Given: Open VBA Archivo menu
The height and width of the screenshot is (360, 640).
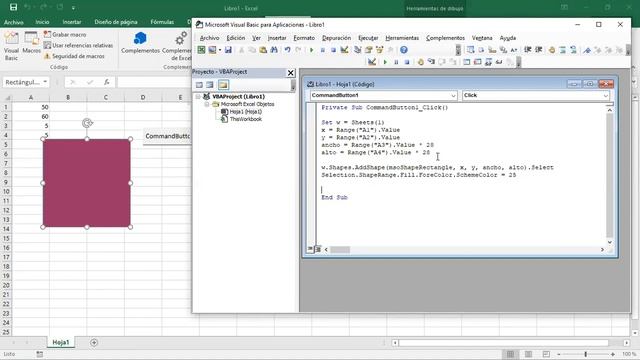Looking at the screenshot, I should [209, 38].
